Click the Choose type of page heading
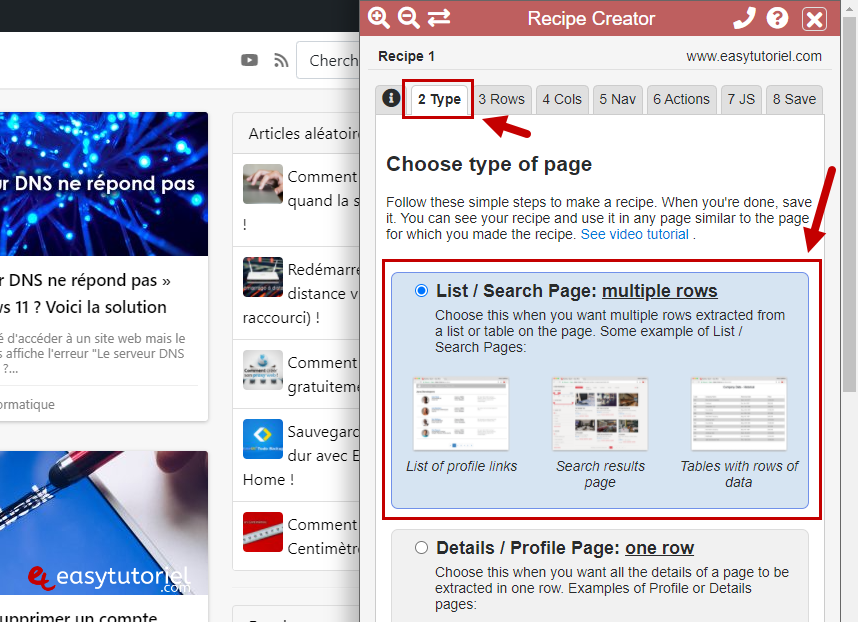 pyautogui.click(x=489, y=164)
